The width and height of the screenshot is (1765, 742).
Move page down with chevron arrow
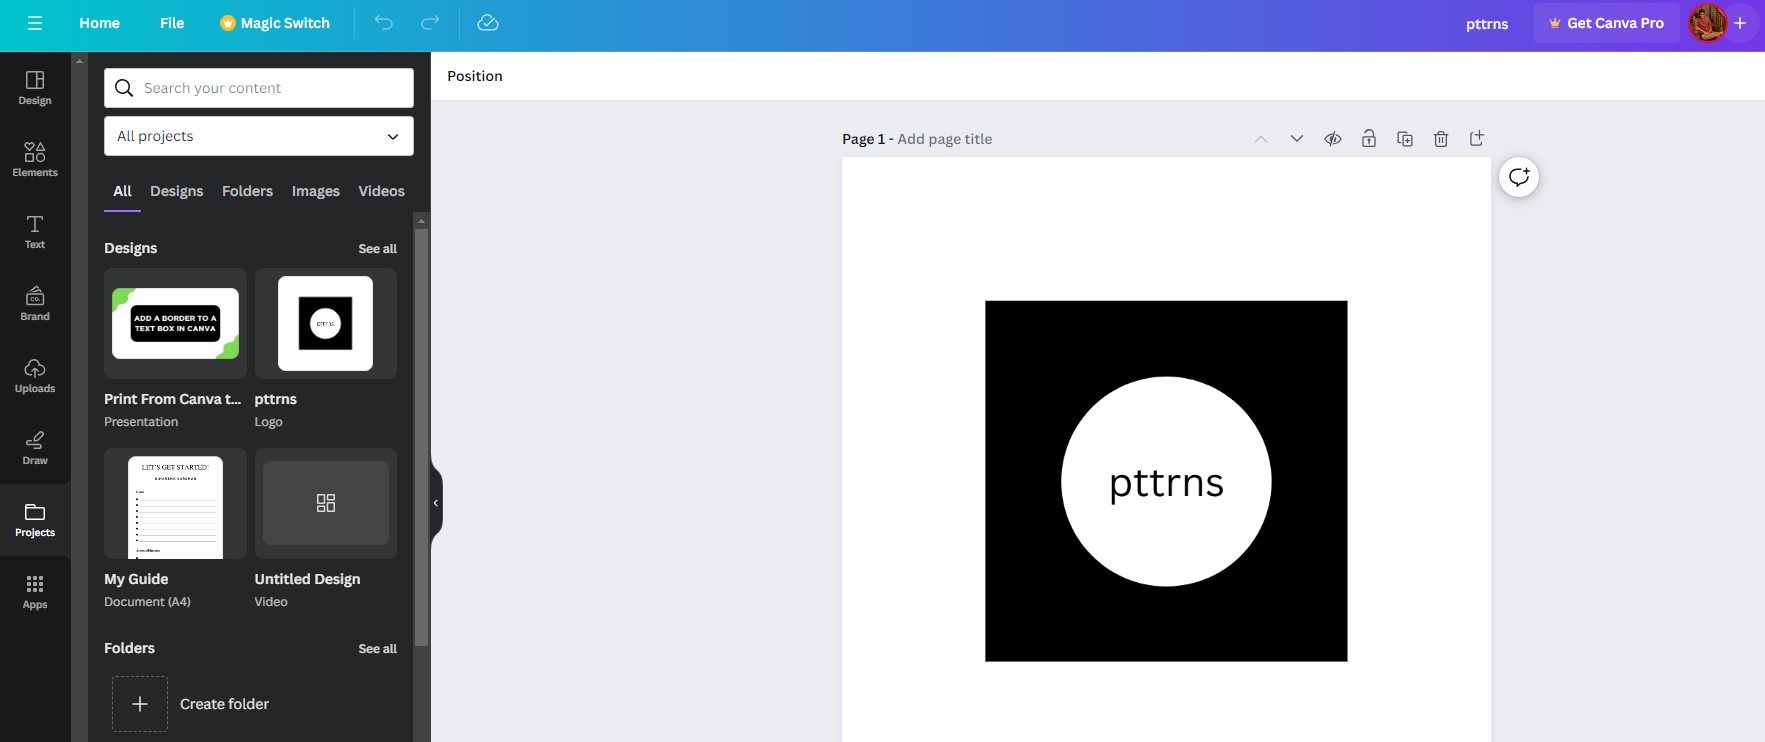point(1297,139)
